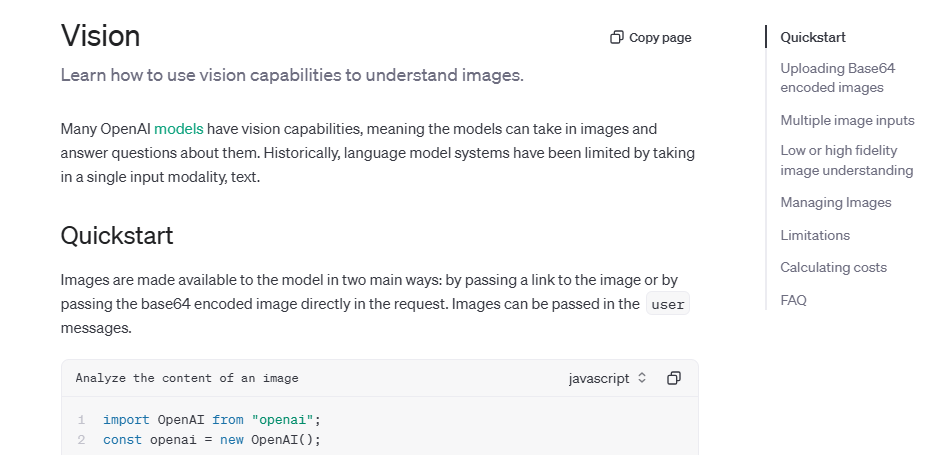Click the subtitle about vision capabilities
The height and width of the screenshot is (455, 951).
click(292, 75)
